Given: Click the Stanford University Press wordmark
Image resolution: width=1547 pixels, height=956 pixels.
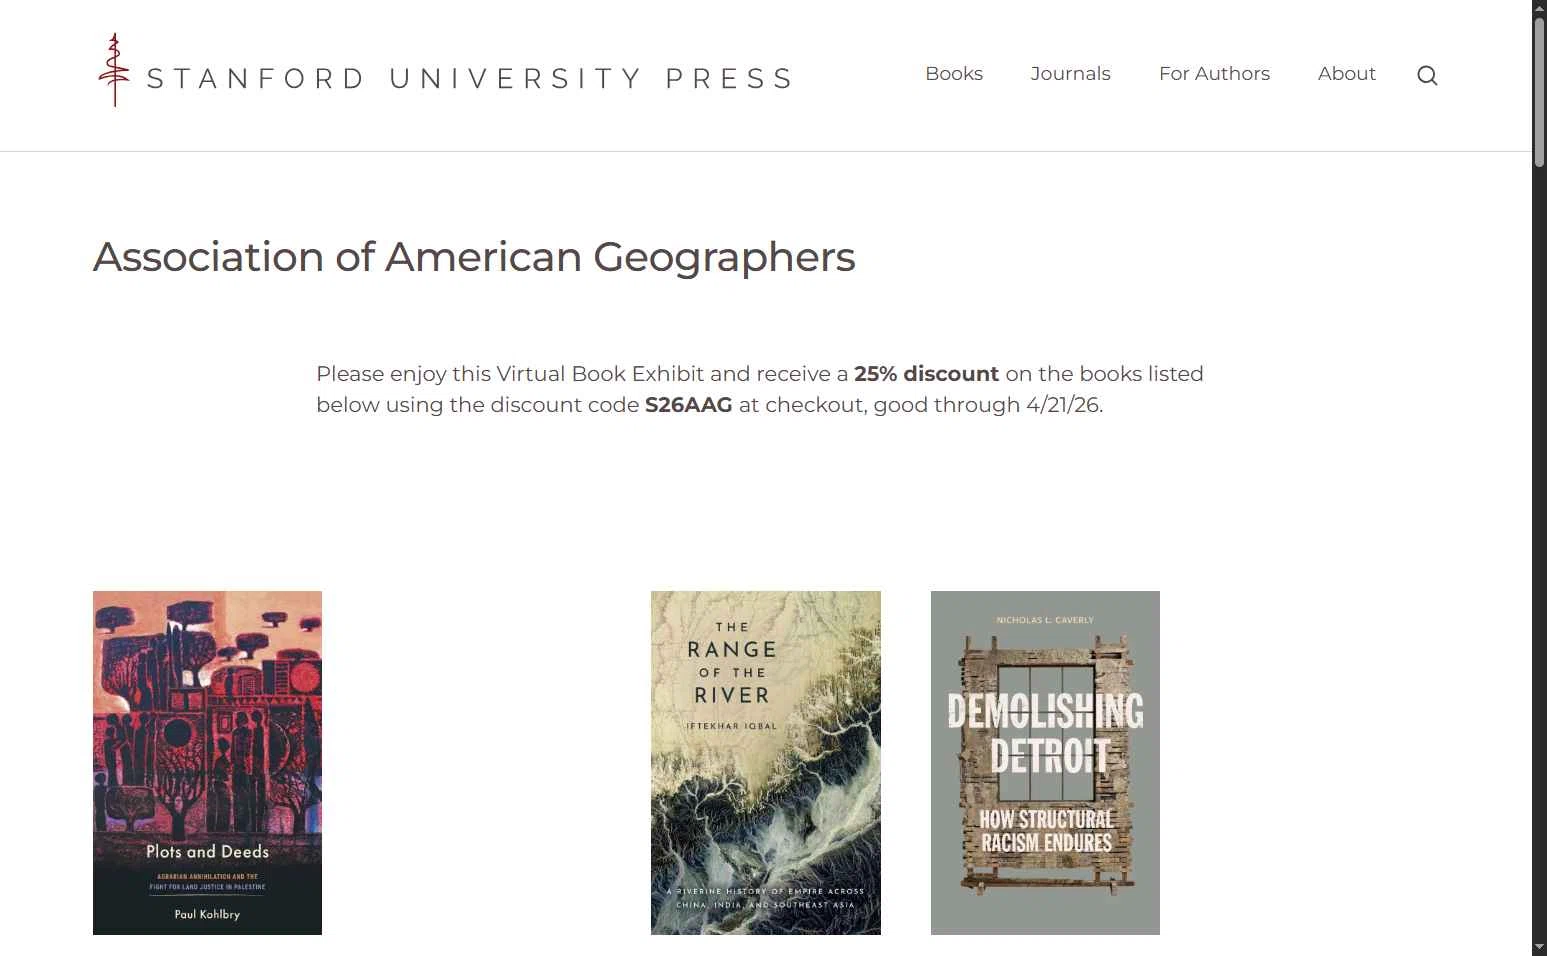Looking at the screenshot, I should (x=470, y=78).
